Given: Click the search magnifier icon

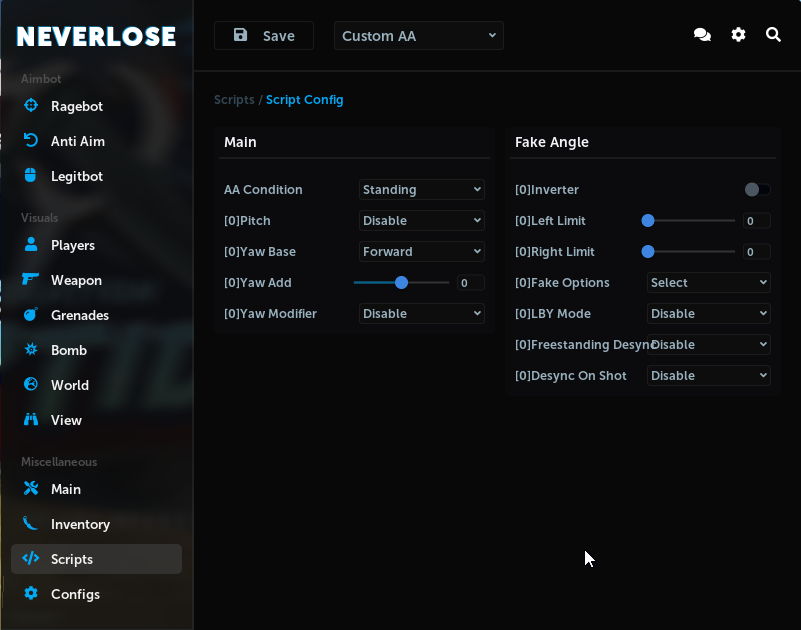Looking at the screenshot, I should [x=773, y=35].
